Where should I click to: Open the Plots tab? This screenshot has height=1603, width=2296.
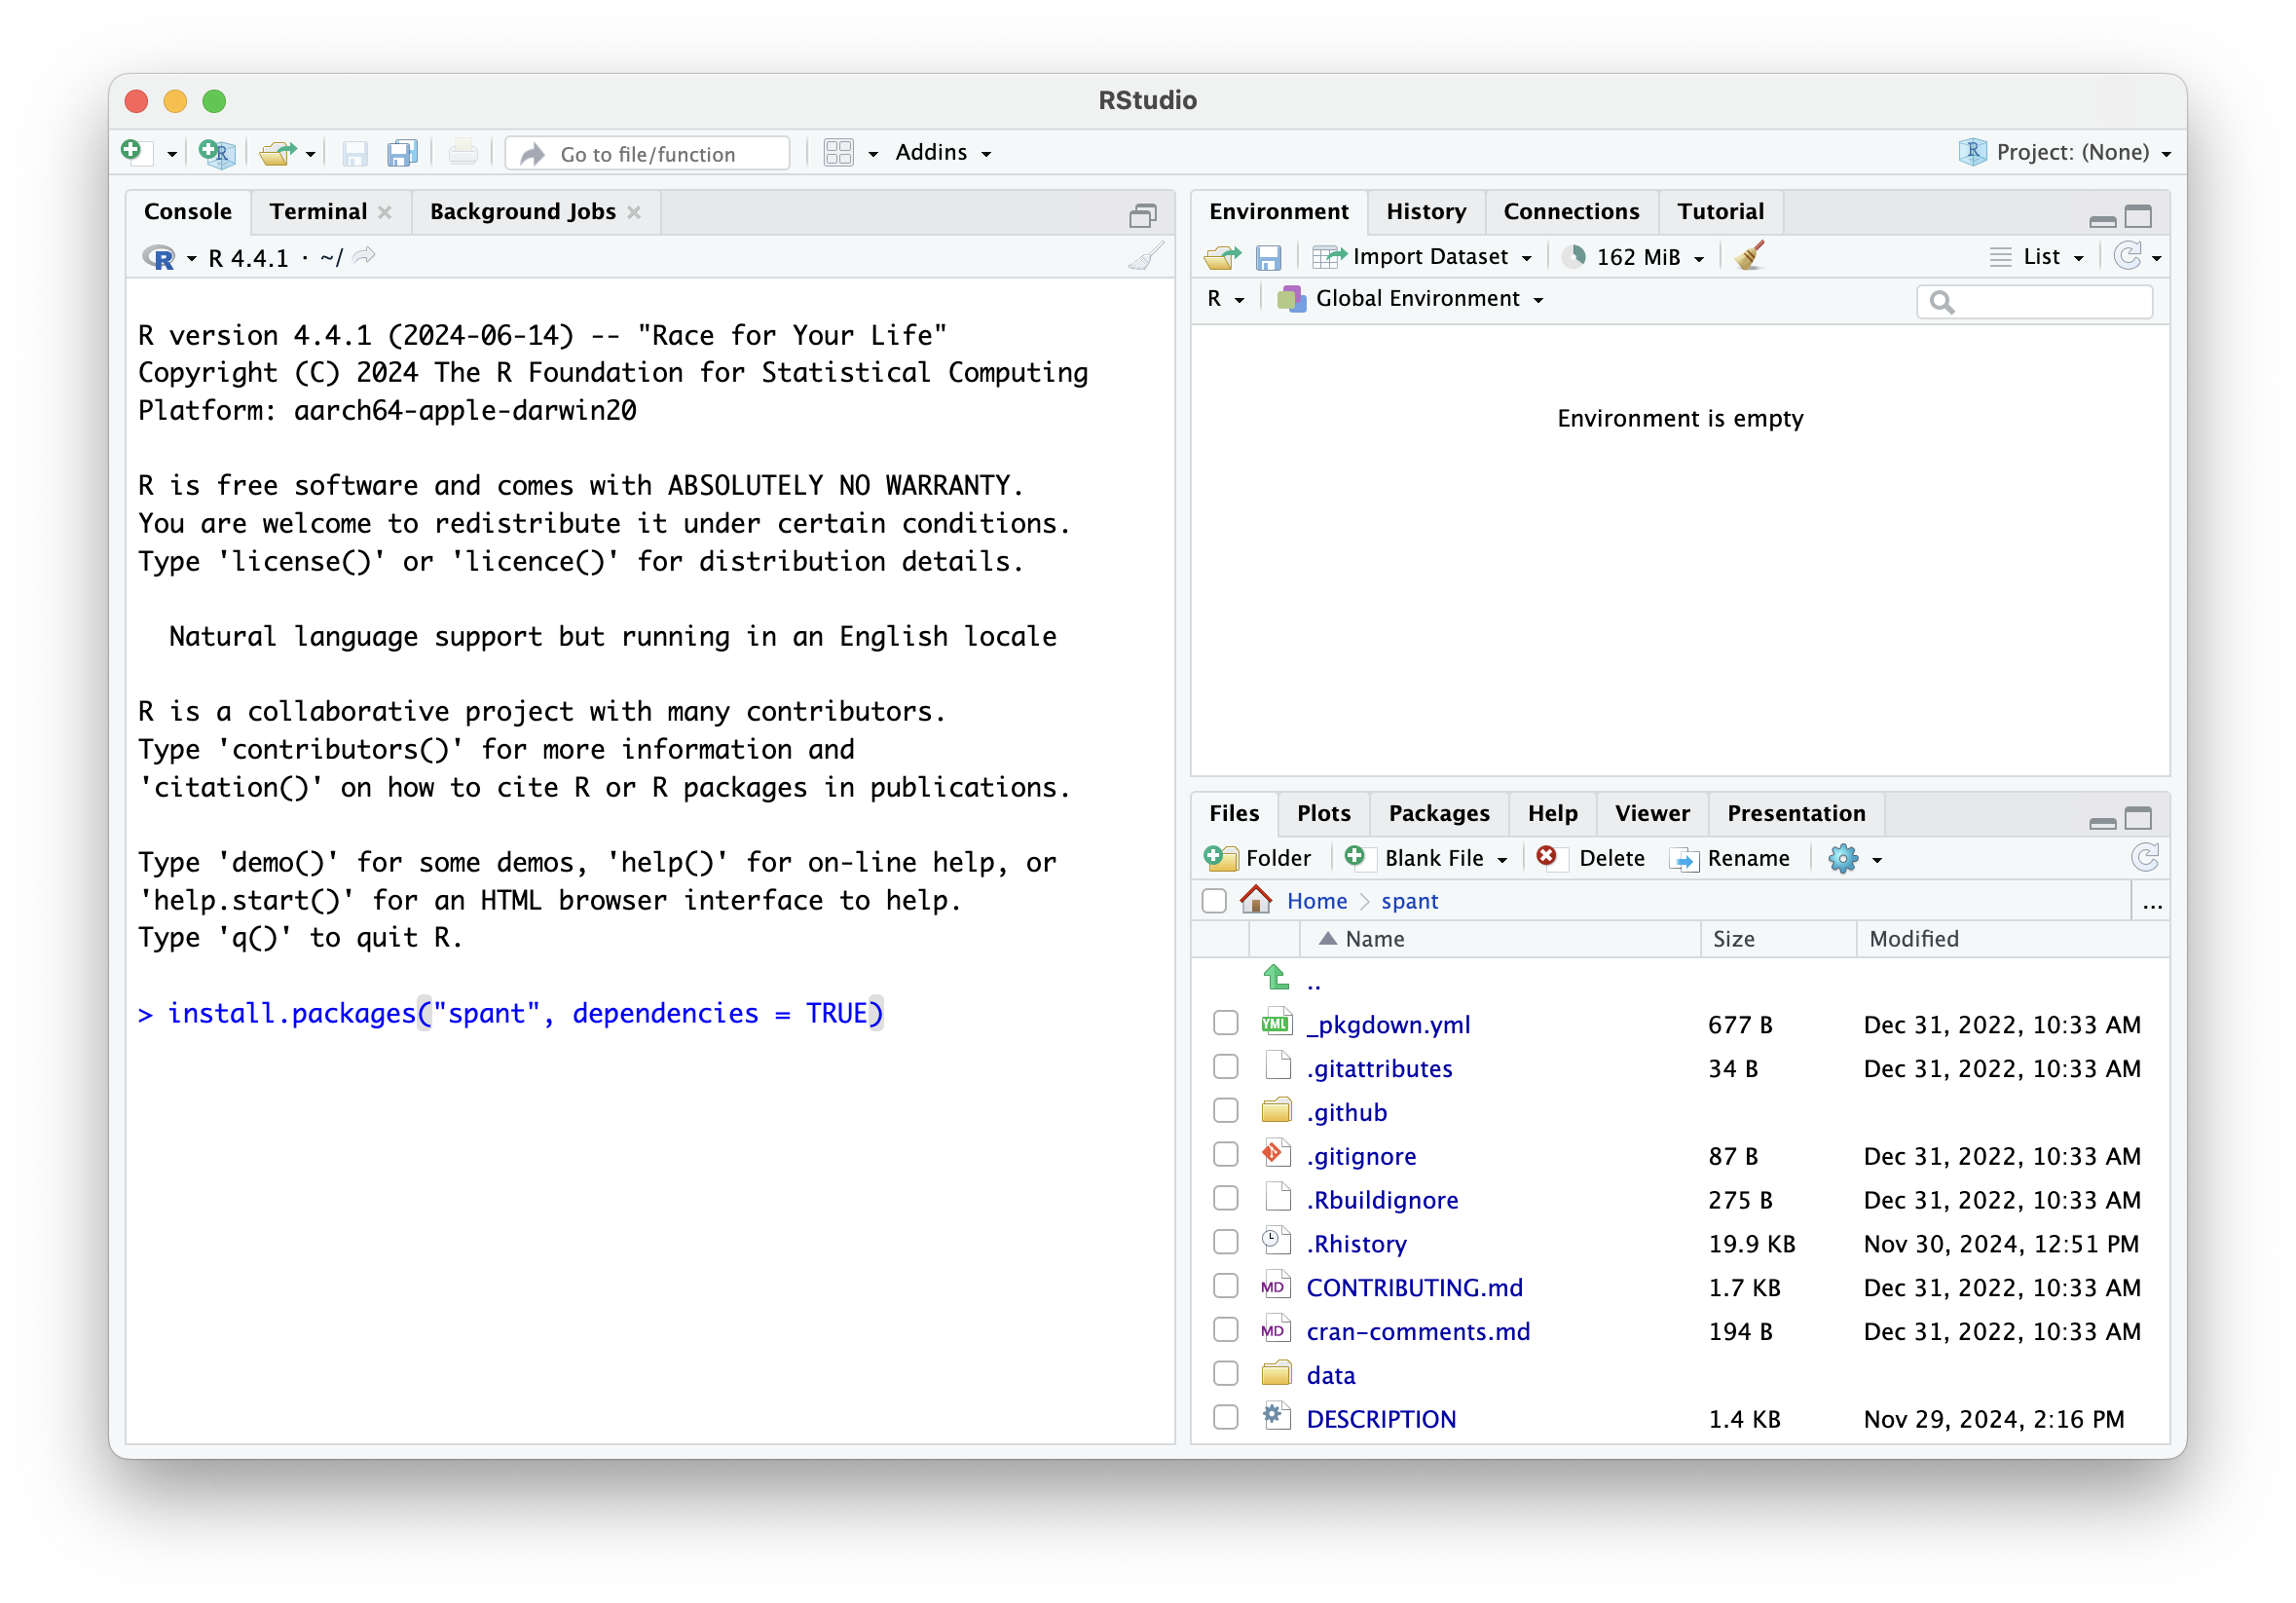[x=1323, y=813]
